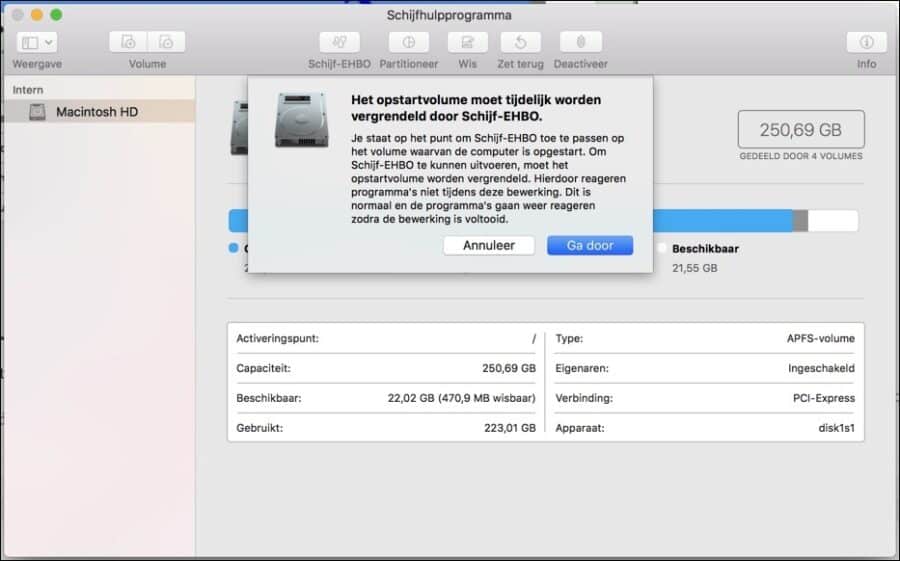The height and width of the screenshot is (561, 900).
Task: Click the Schijfhulpprogramma window title
Action: pyautogui.click(x=449, y=15)
